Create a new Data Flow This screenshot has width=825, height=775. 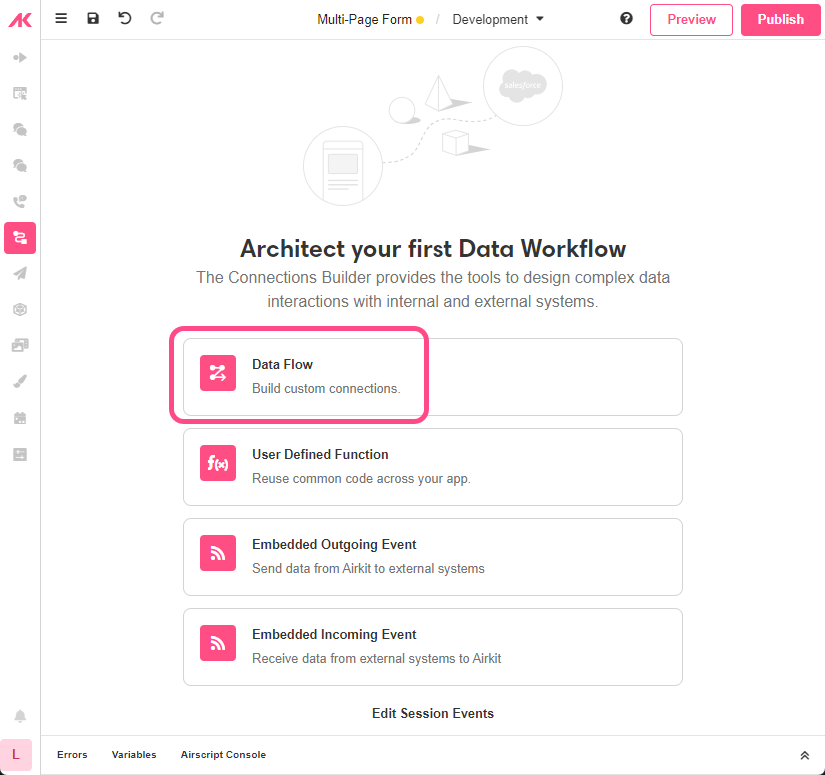432,377
